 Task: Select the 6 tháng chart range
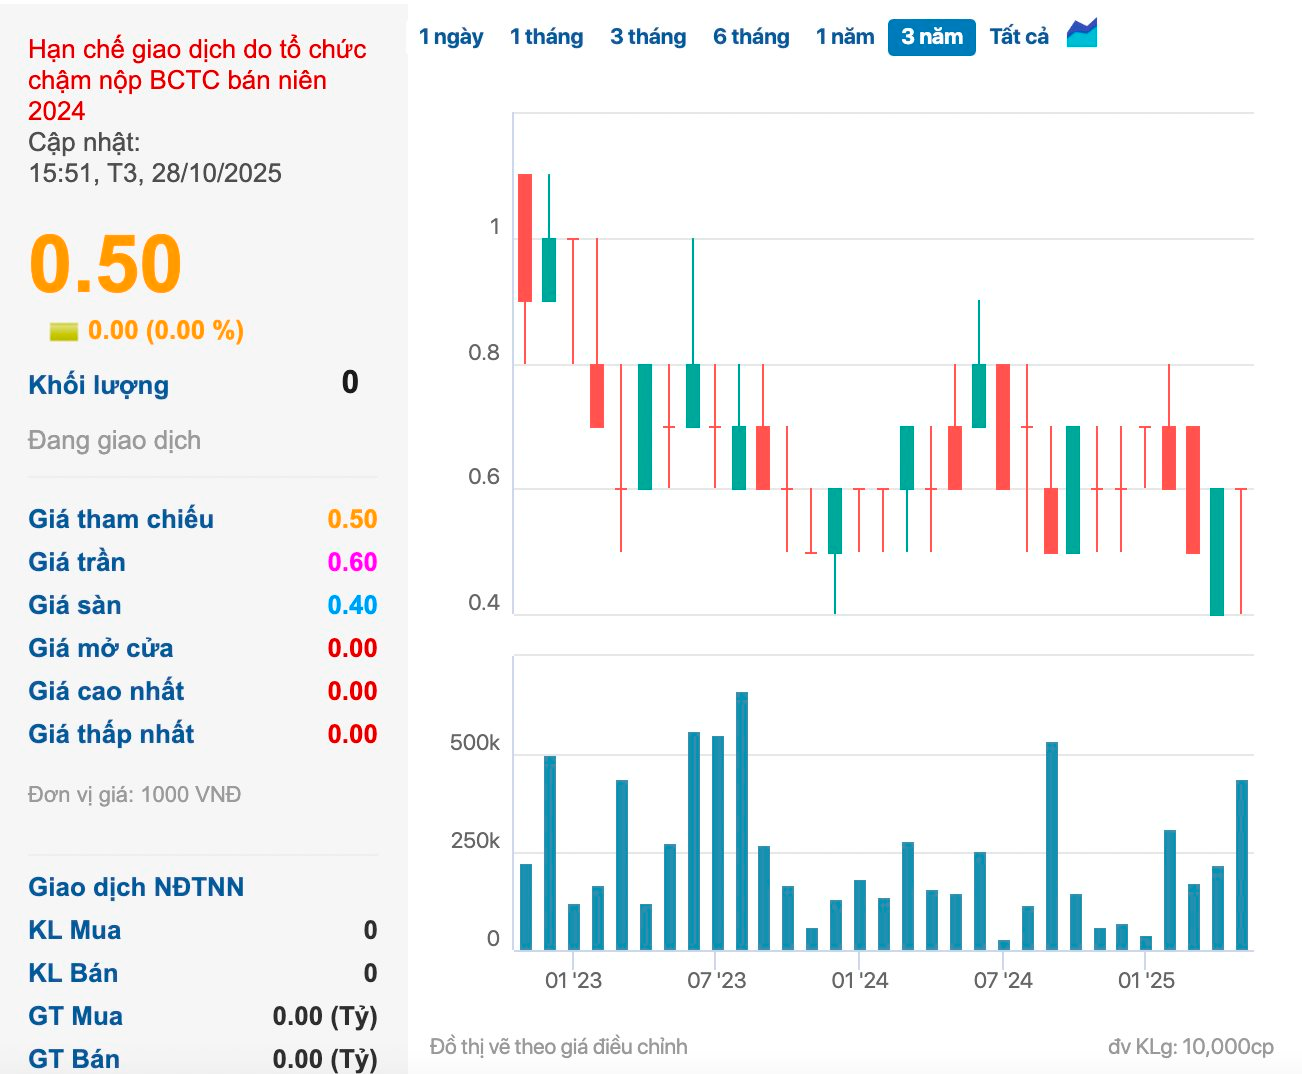coord(751,37)
